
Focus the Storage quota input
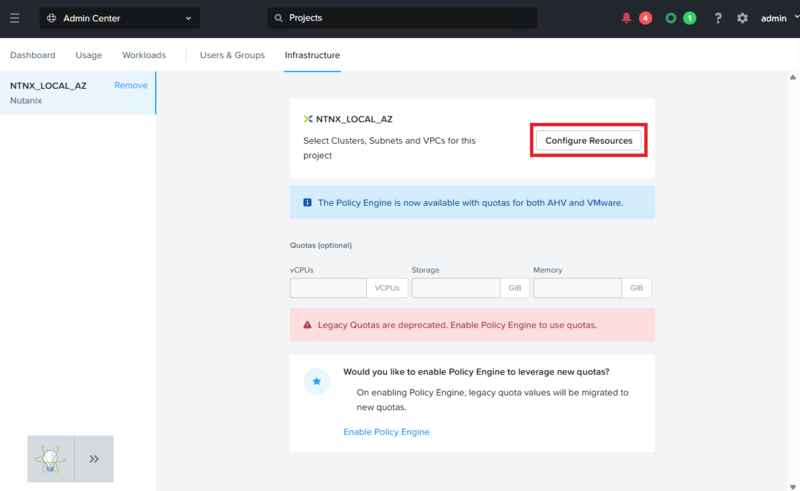[x=456, y=288]
